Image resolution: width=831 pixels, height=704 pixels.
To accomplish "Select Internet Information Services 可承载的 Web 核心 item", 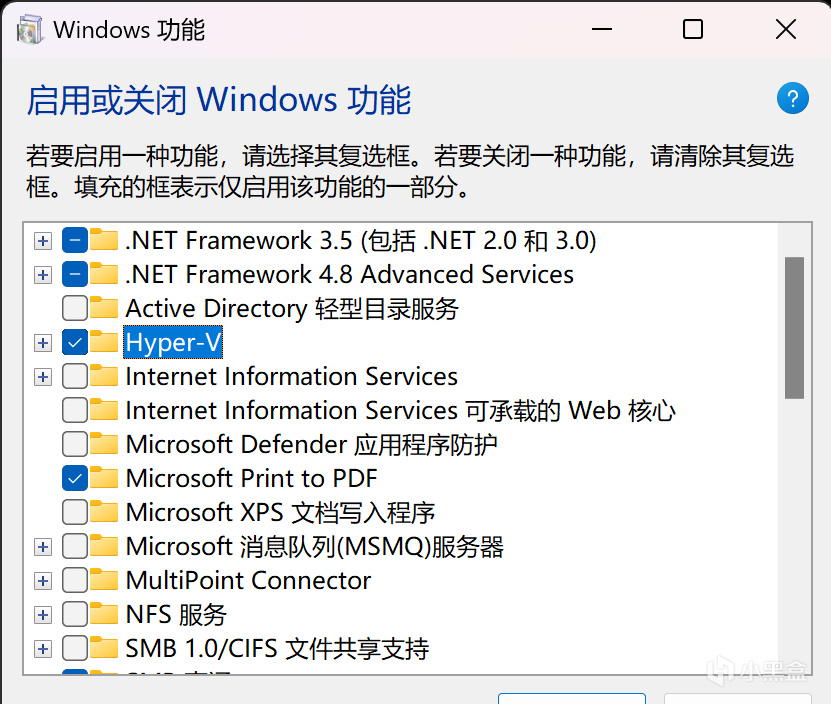I will coord(400,410).
